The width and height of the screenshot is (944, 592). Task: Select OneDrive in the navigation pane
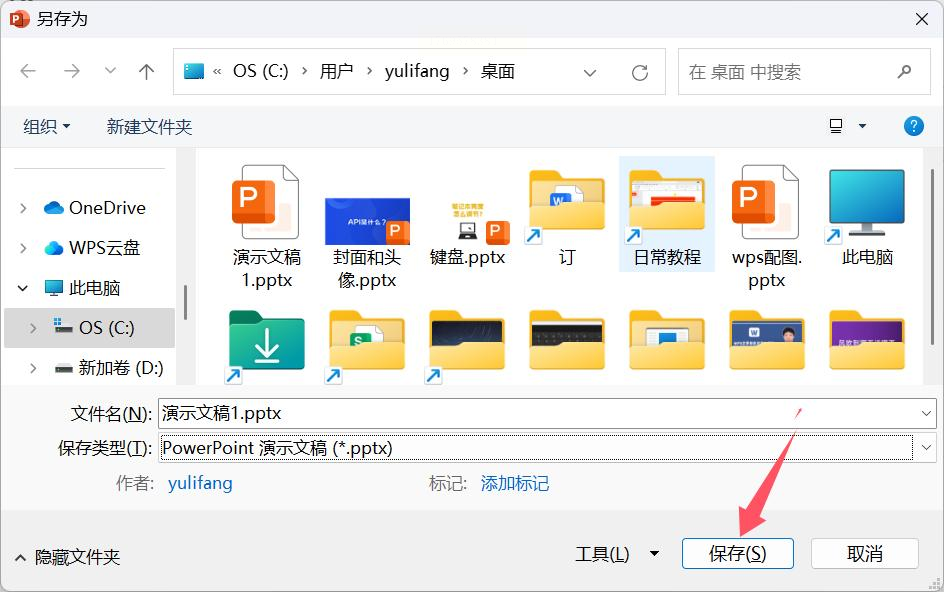pos(95,208)
